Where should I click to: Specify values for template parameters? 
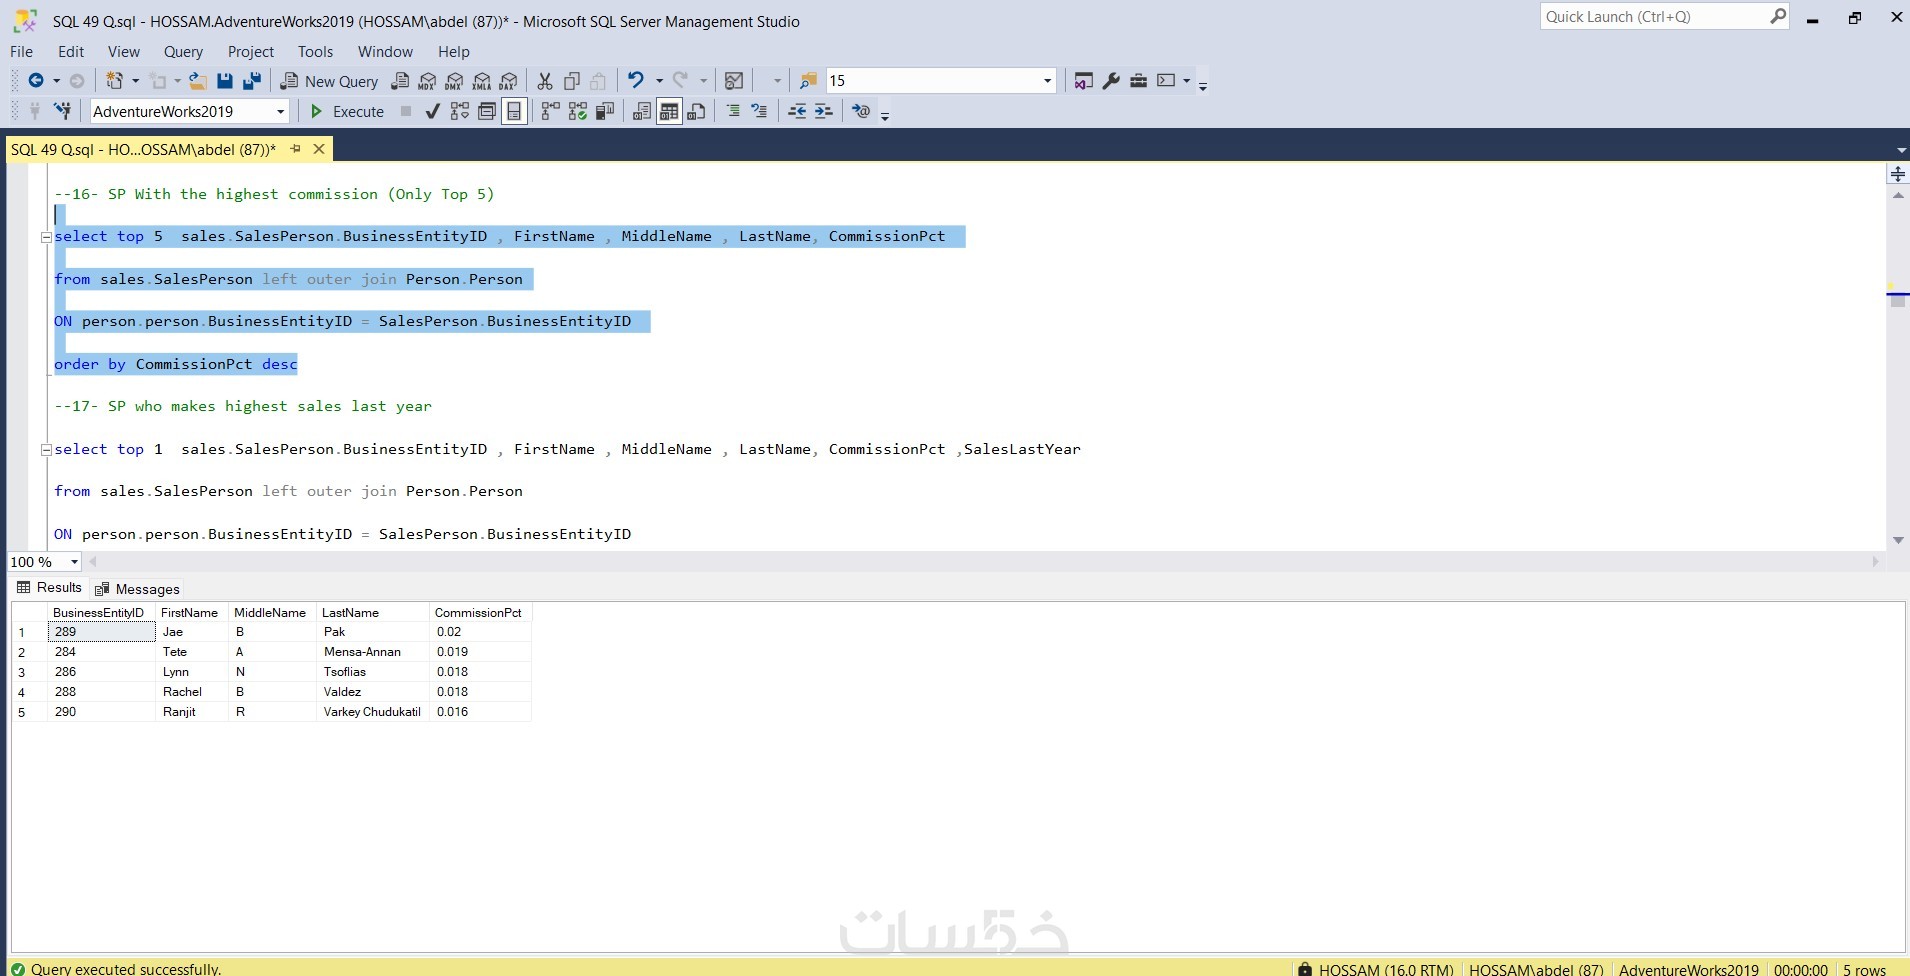pyautogui.click(x=861, y=111)
